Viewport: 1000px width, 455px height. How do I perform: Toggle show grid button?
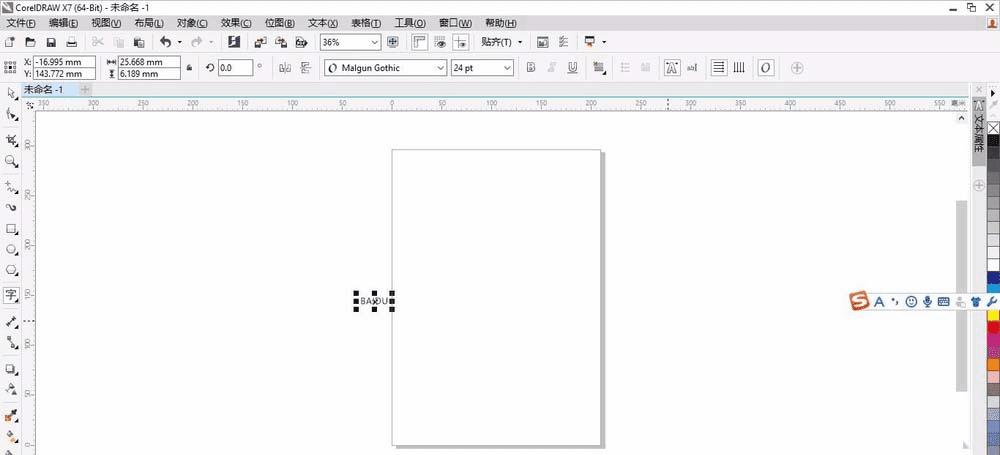tap(439, 42)
